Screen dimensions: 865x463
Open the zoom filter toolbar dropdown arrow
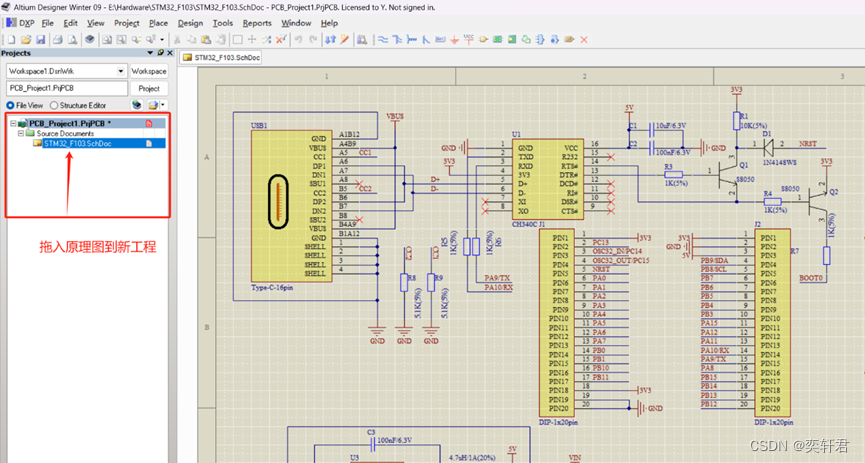coord(162,40)
